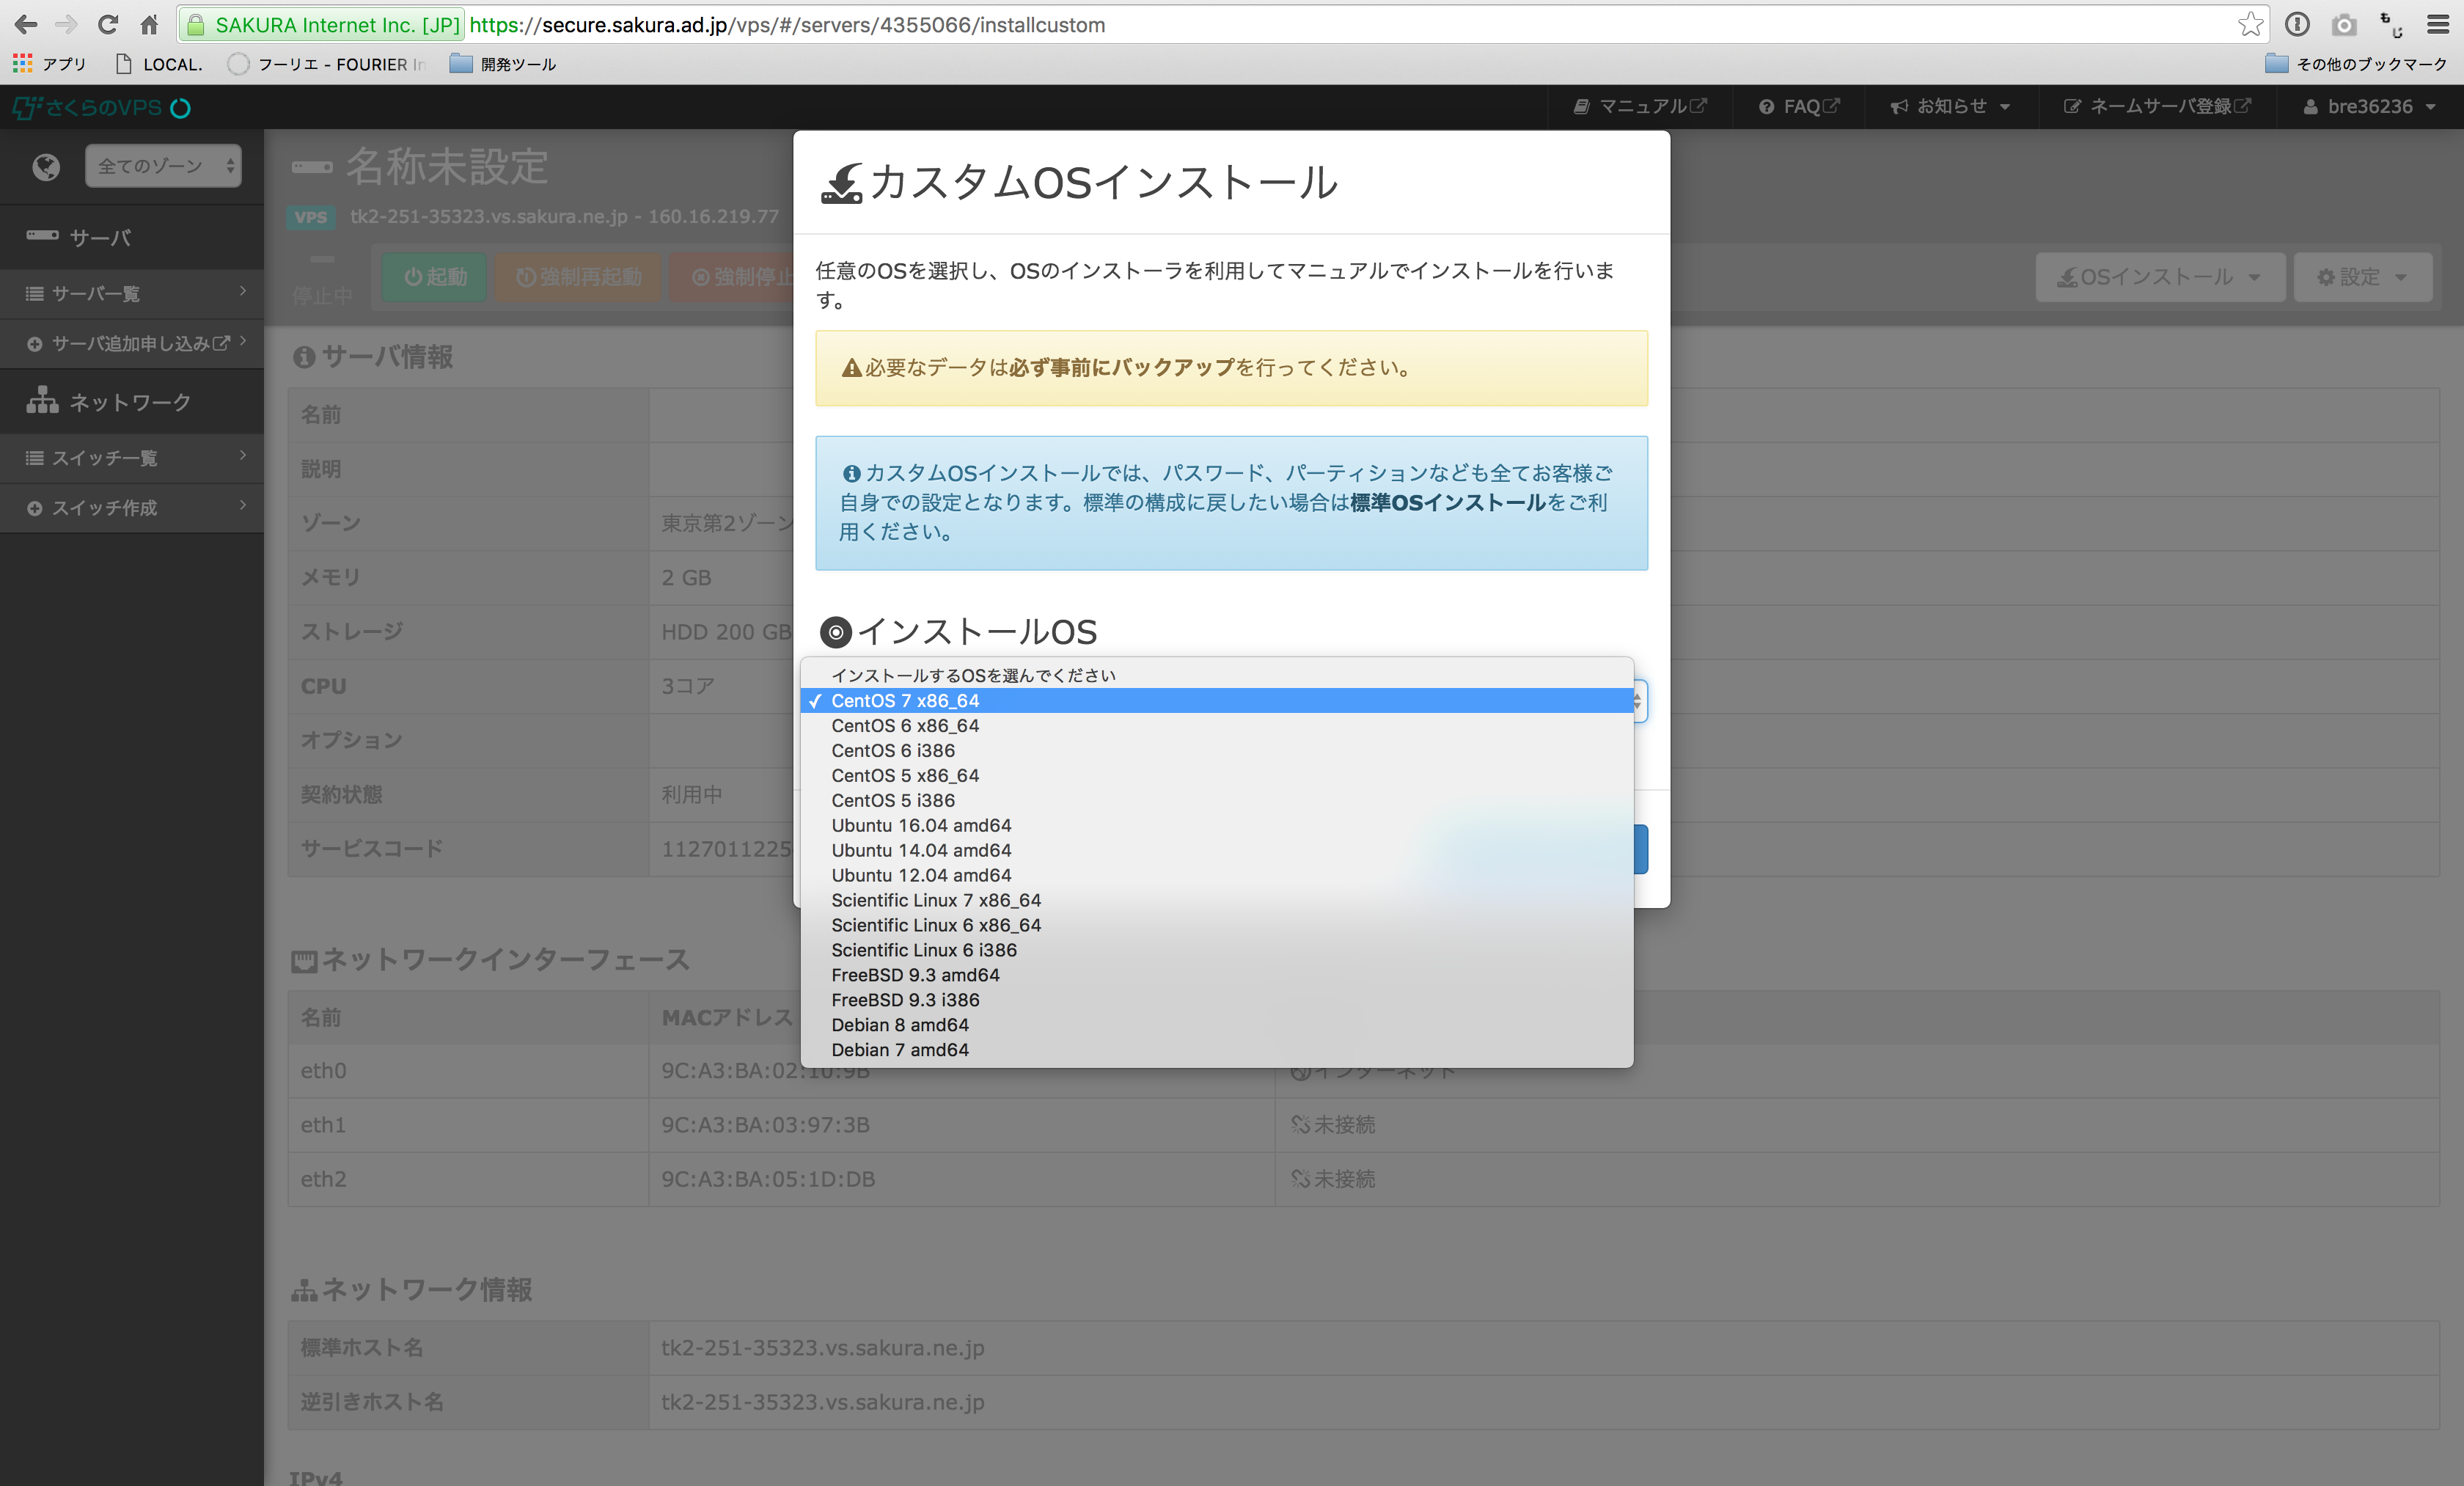Click the 起動 start server button
This screenshot has height=1486, width=2464.
click(x=435, y=277)
